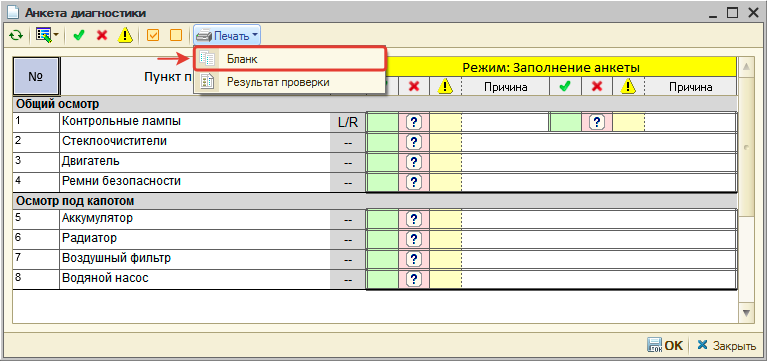
Task: Click the scrollbar down arrow
Action: 746,313
